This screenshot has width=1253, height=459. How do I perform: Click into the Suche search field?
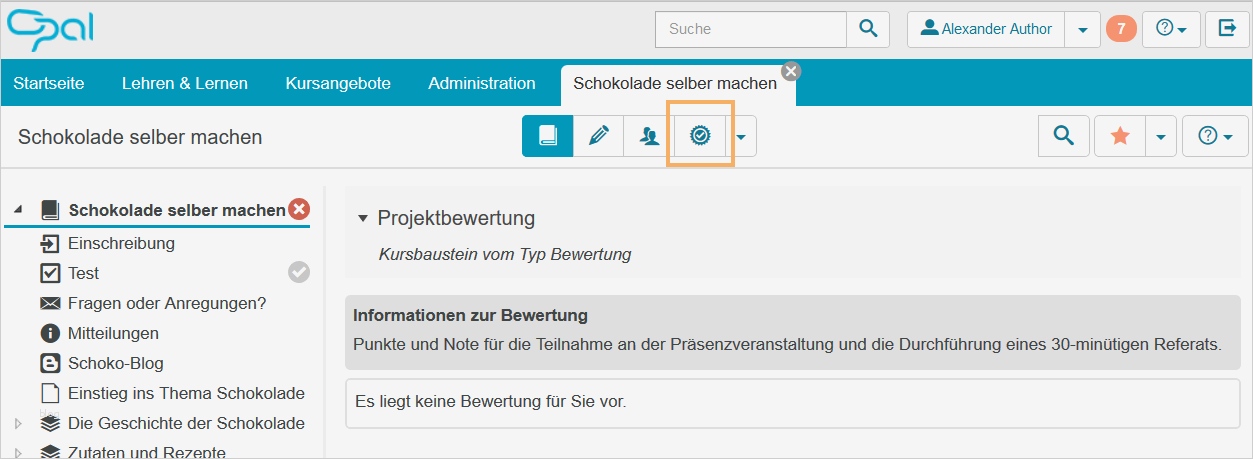click(750, 29)
